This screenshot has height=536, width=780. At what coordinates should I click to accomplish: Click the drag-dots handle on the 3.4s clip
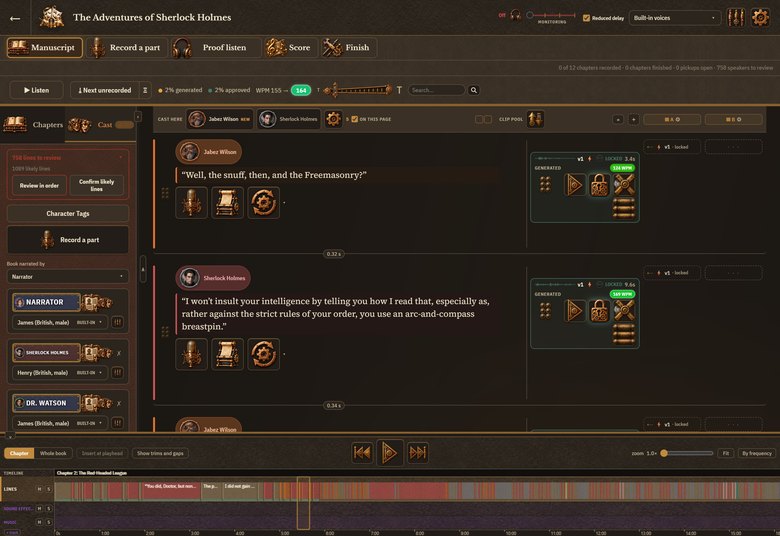tap(545, 184)
